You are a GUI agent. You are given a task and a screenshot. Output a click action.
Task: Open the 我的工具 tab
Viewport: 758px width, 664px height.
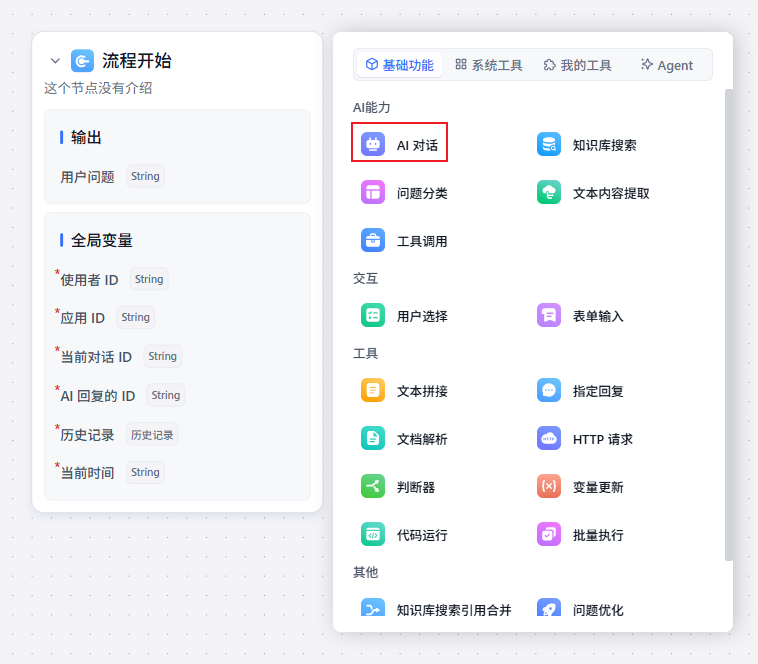pos(577,65)
